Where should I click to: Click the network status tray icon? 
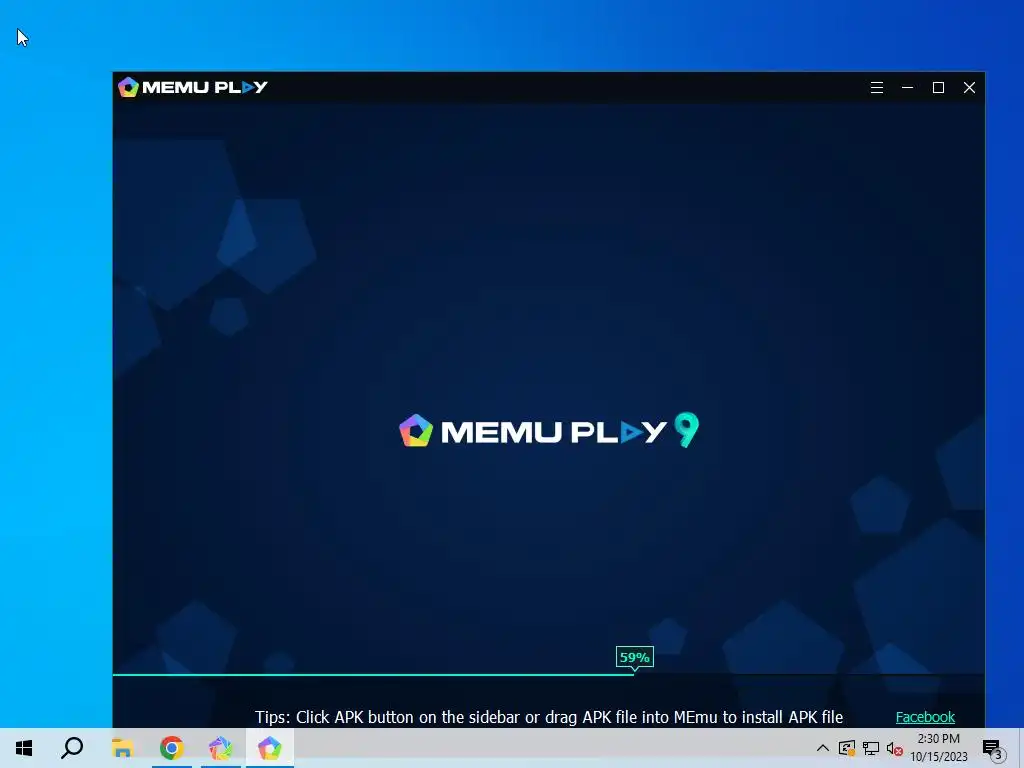(871, 748)
